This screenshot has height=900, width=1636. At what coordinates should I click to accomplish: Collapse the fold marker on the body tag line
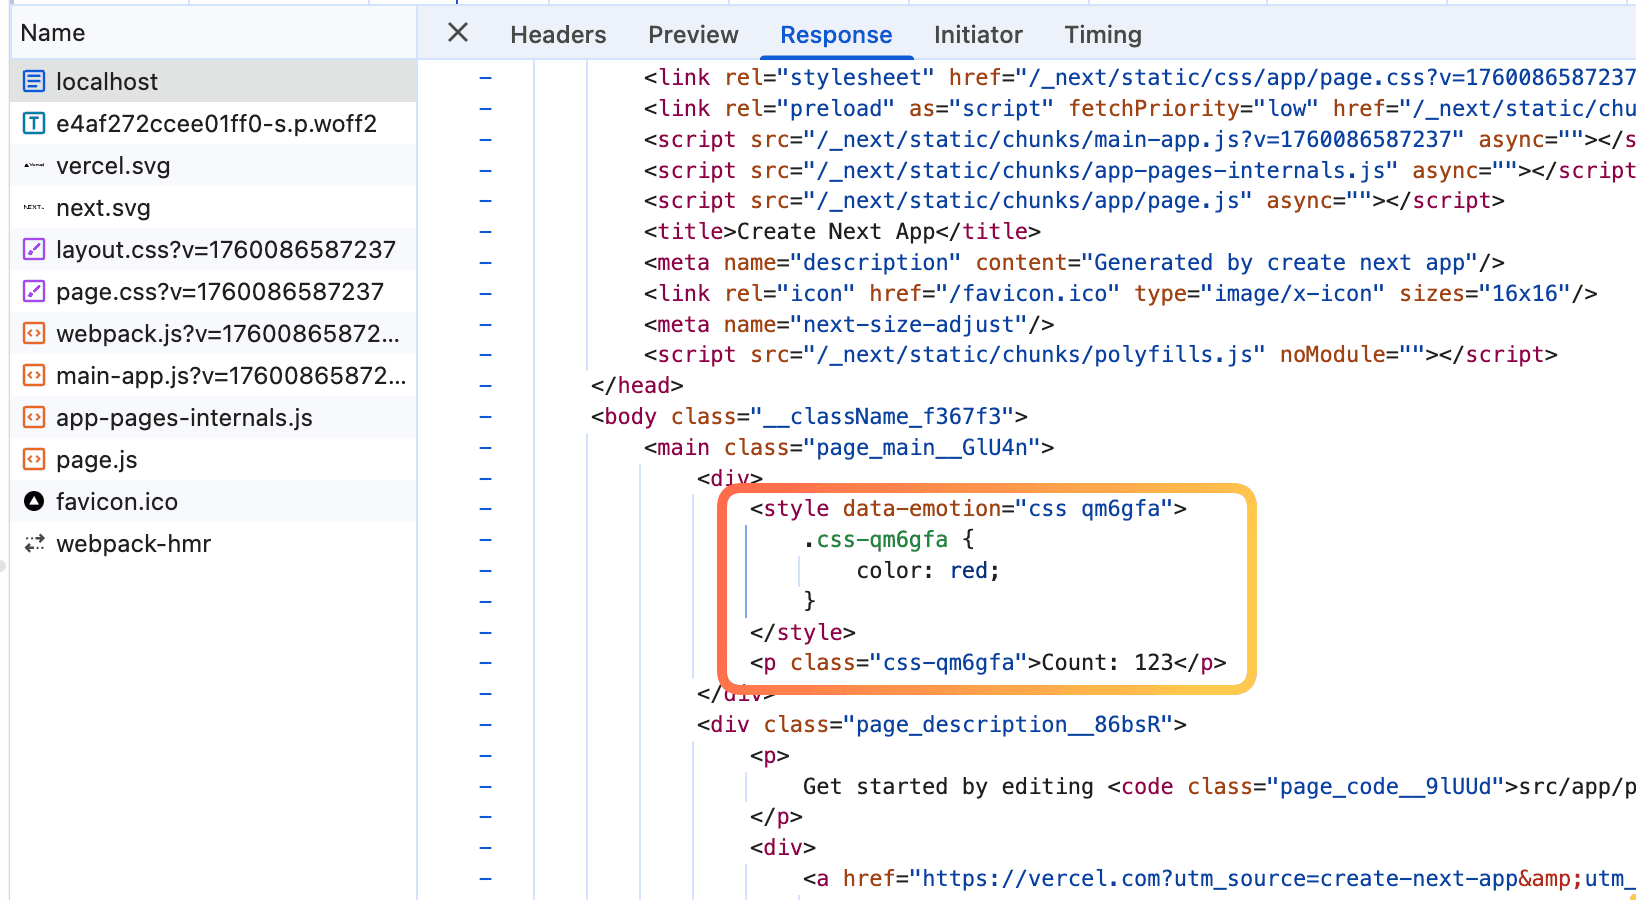pyautogui.click(x=485, y=417)
